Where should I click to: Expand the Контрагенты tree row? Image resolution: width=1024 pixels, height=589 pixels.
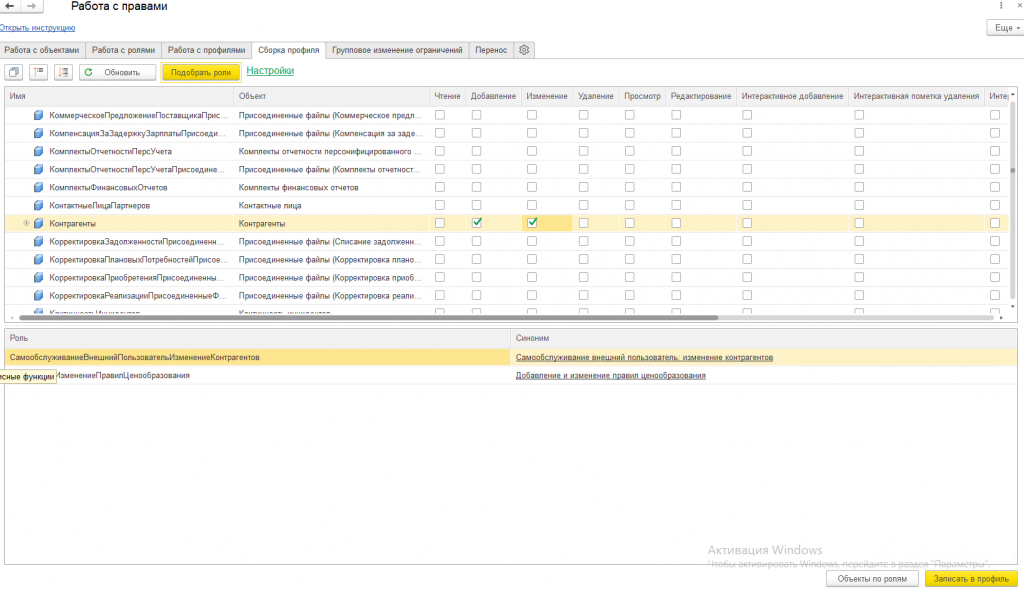(26, 223)
